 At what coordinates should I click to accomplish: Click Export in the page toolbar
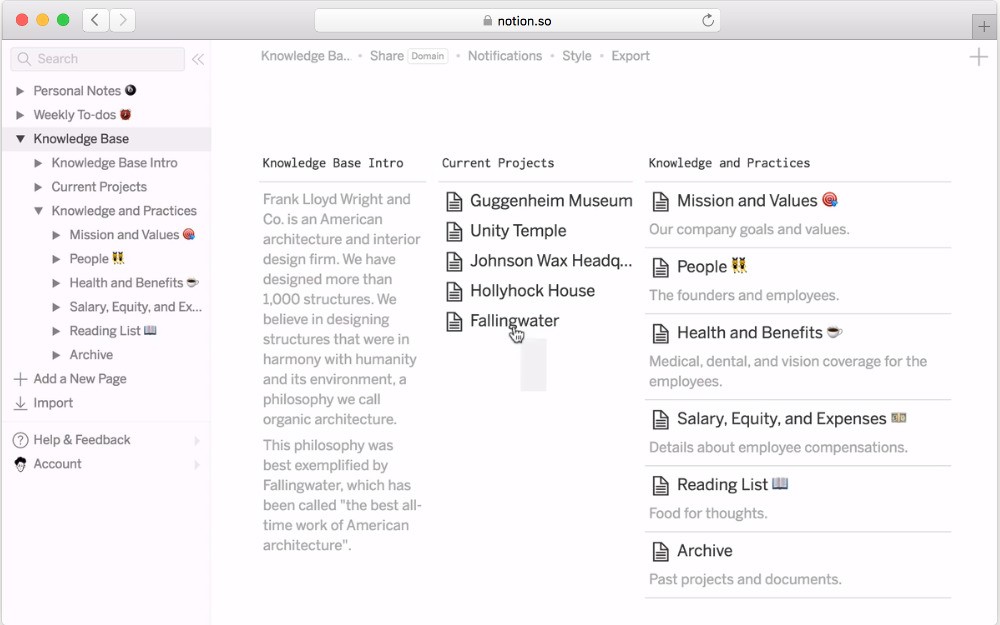(630, 56)
